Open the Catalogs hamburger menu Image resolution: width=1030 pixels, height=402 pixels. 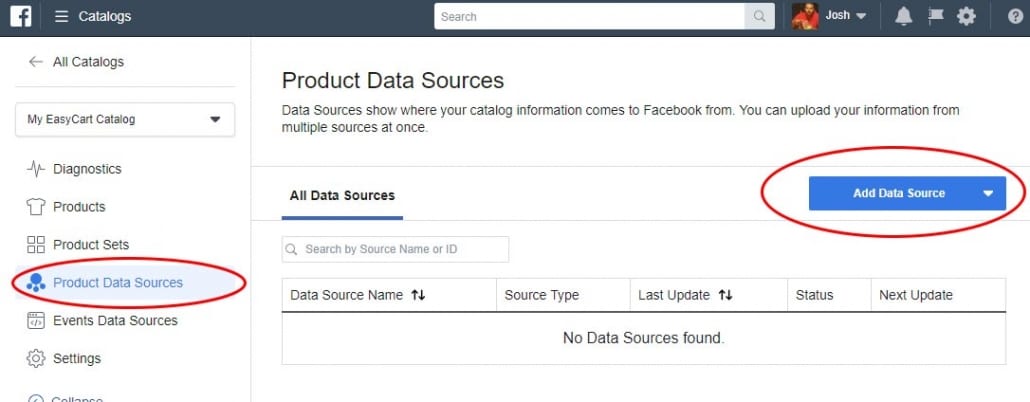point(62,16)
